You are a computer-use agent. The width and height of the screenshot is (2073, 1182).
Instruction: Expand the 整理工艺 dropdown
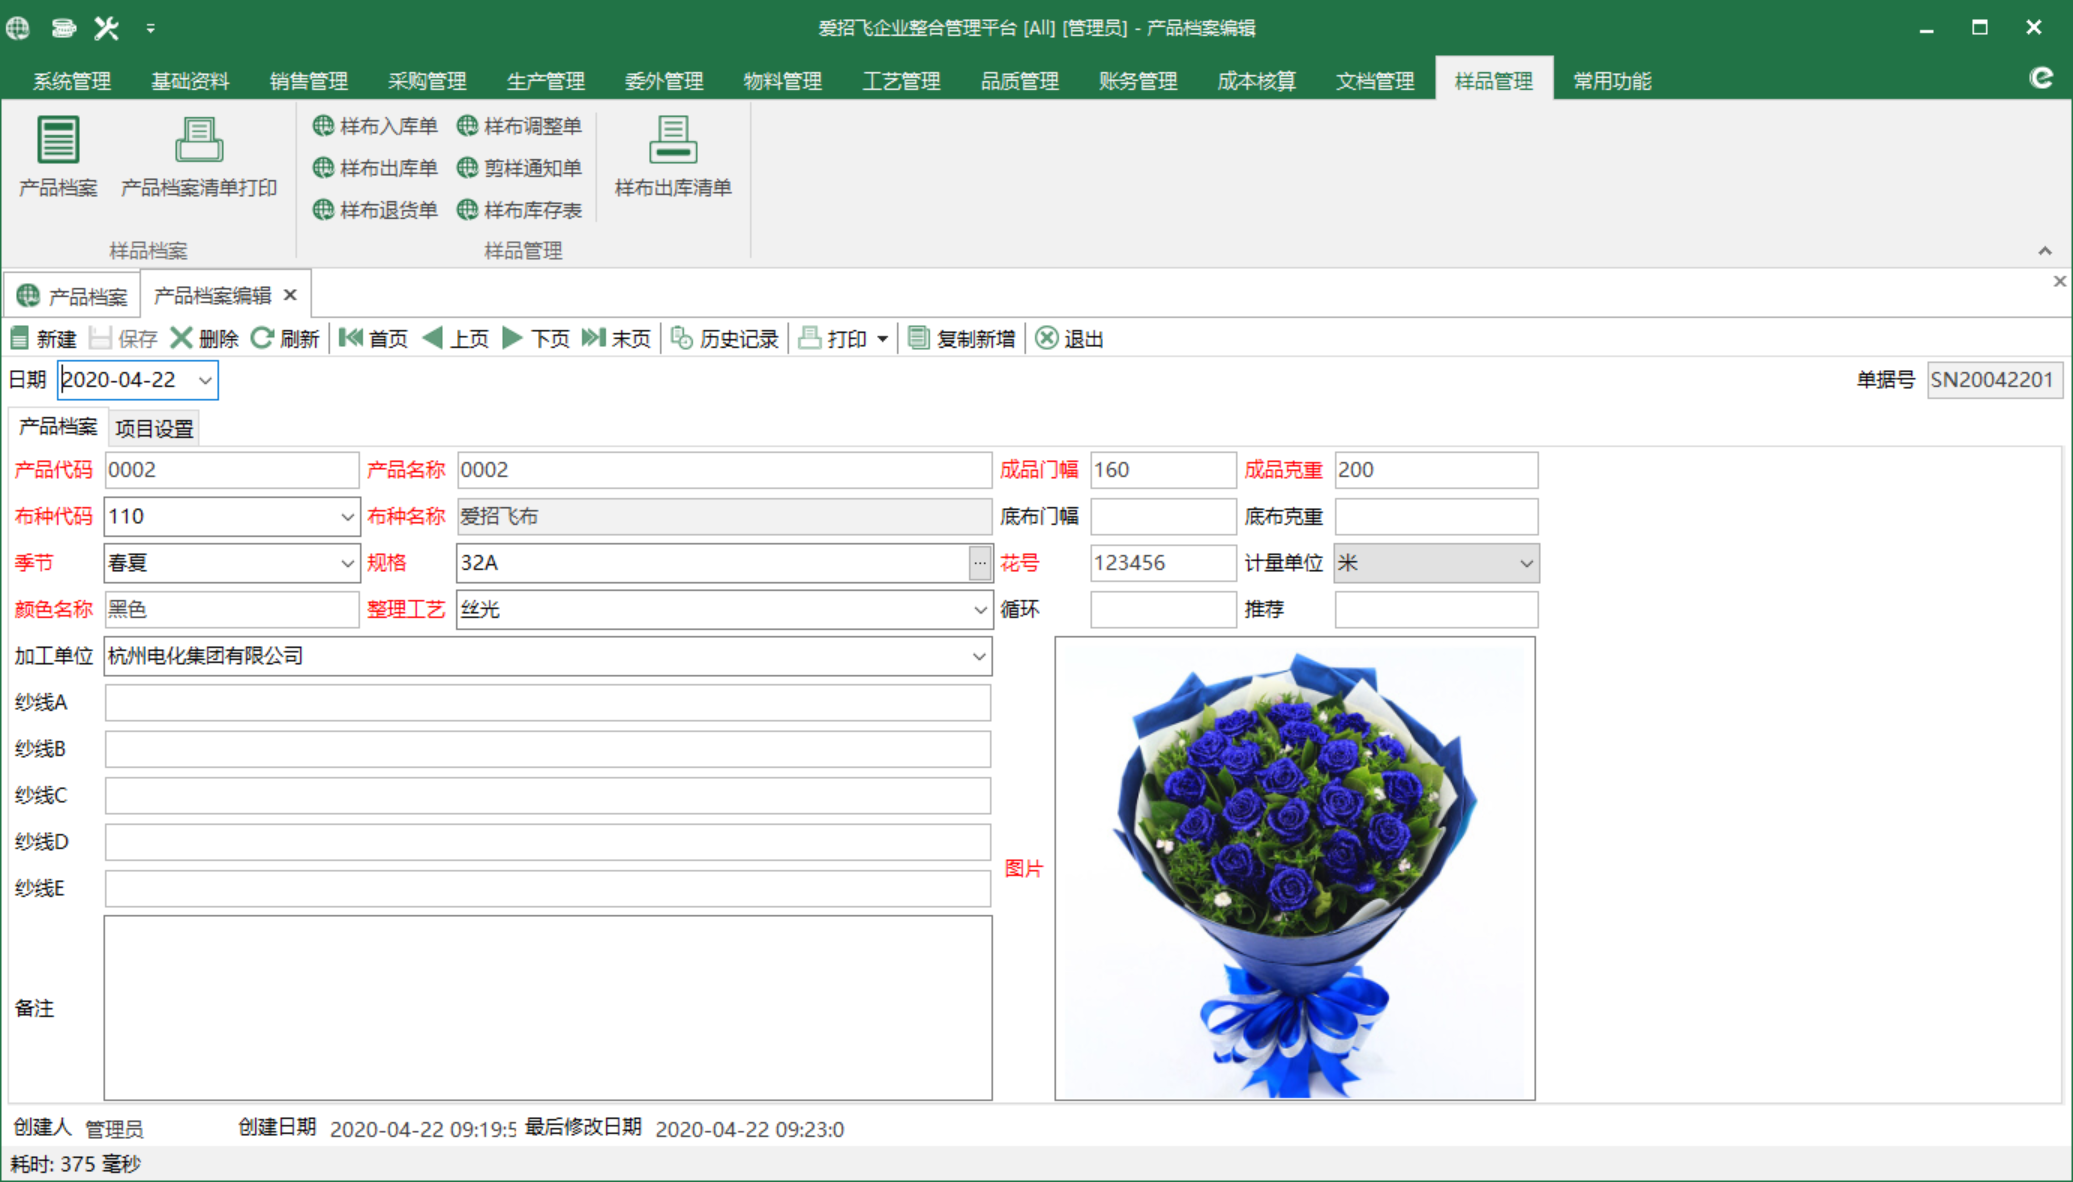coord(980,610)
